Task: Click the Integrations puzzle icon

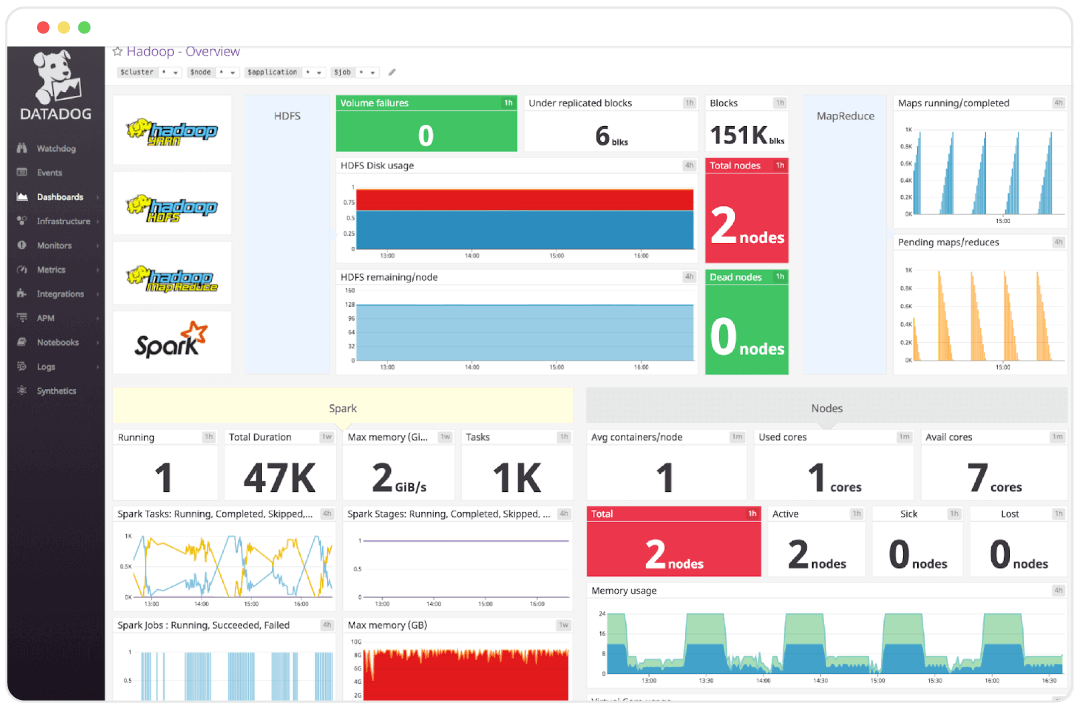Action: click(x=34, y=293)
